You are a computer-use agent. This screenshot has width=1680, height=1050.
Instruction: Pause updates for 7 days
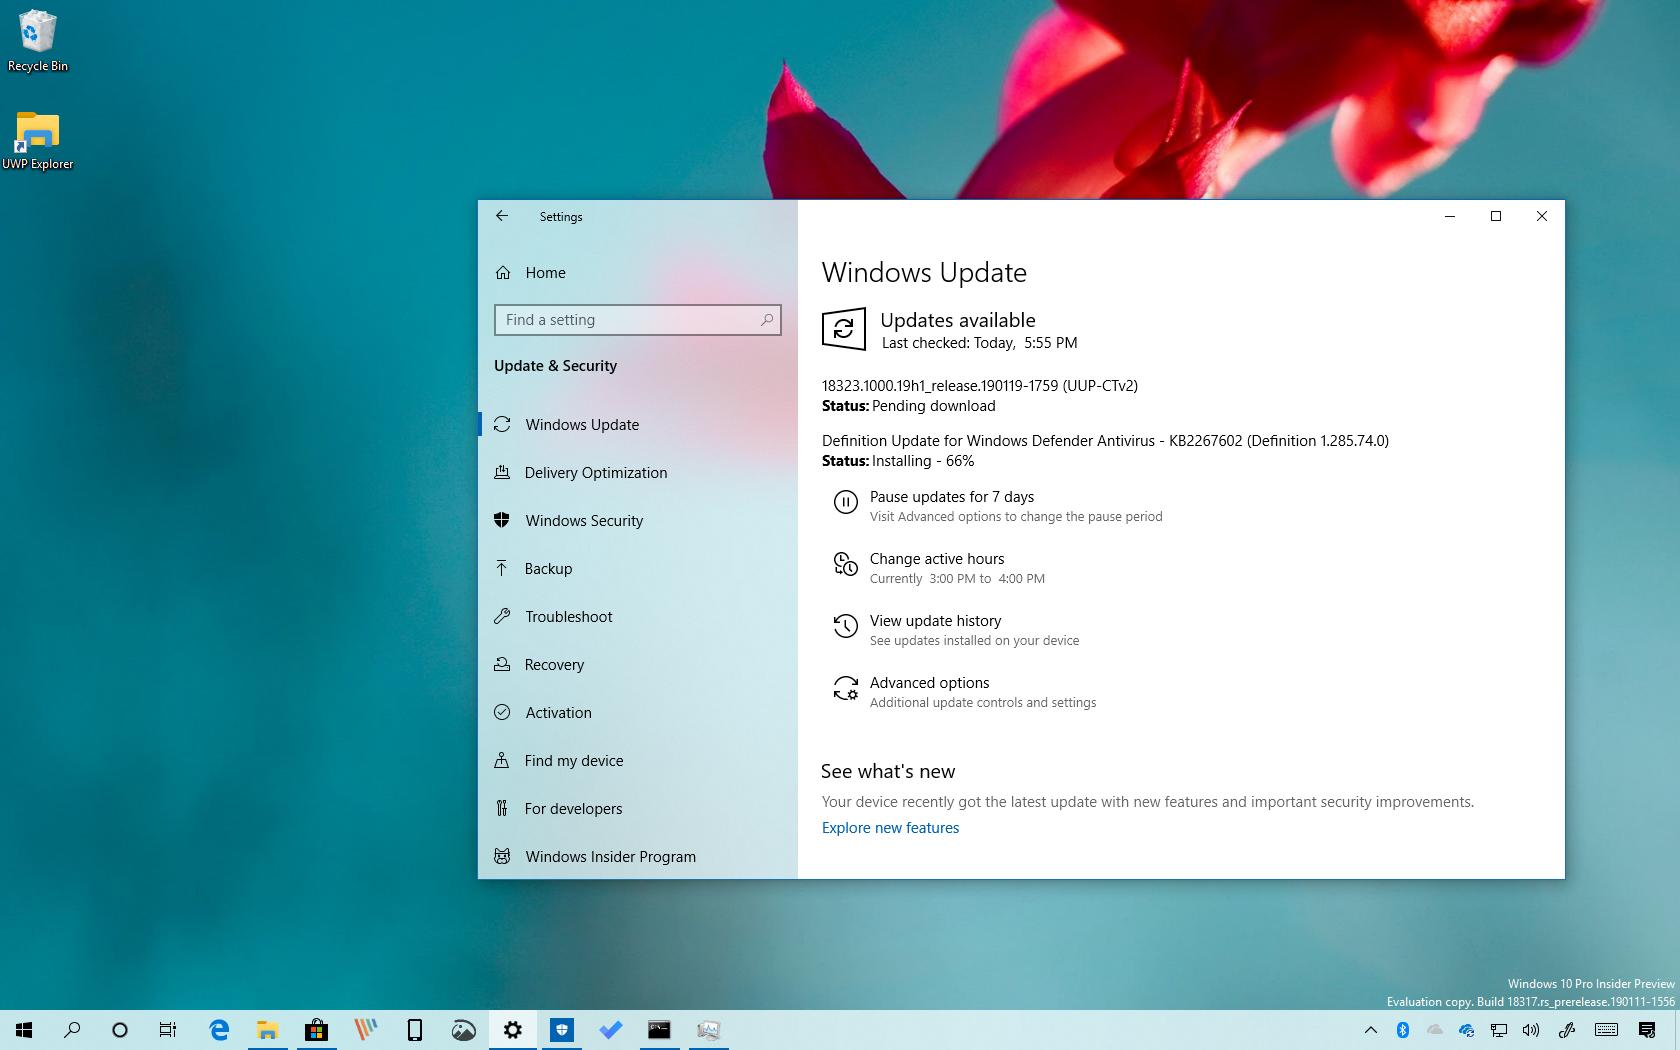[x=951, y=496]
